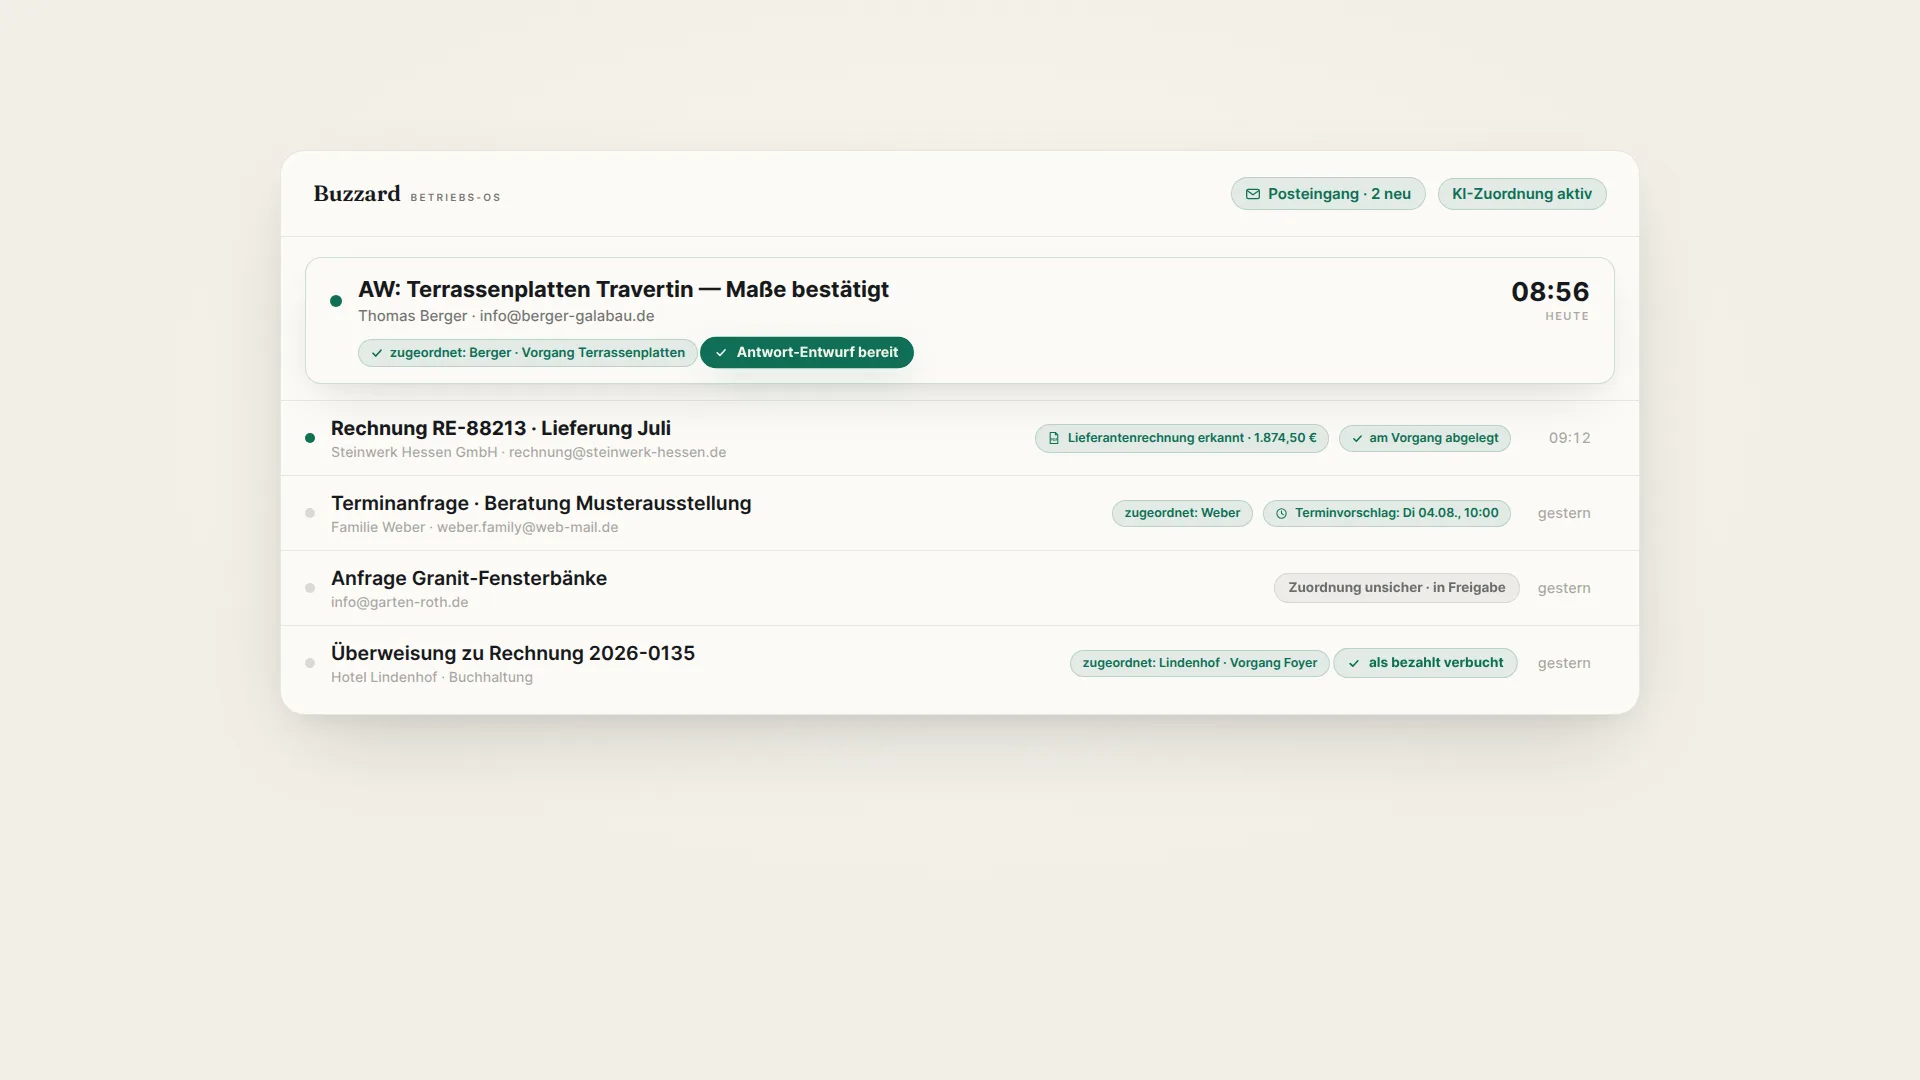Open the Anfrage Granit-Fensterbänke mail

point(469,578)
